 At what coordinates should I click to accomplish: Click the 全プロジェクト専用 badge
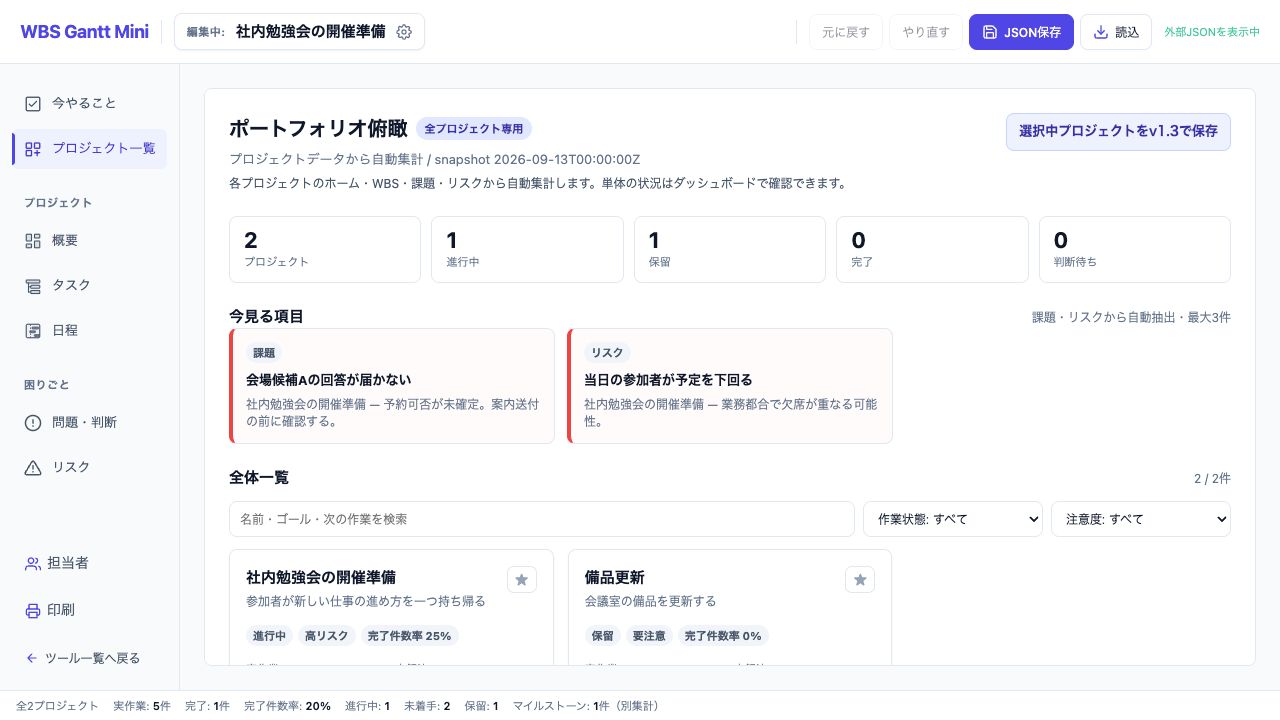click(x=474, y=129)
